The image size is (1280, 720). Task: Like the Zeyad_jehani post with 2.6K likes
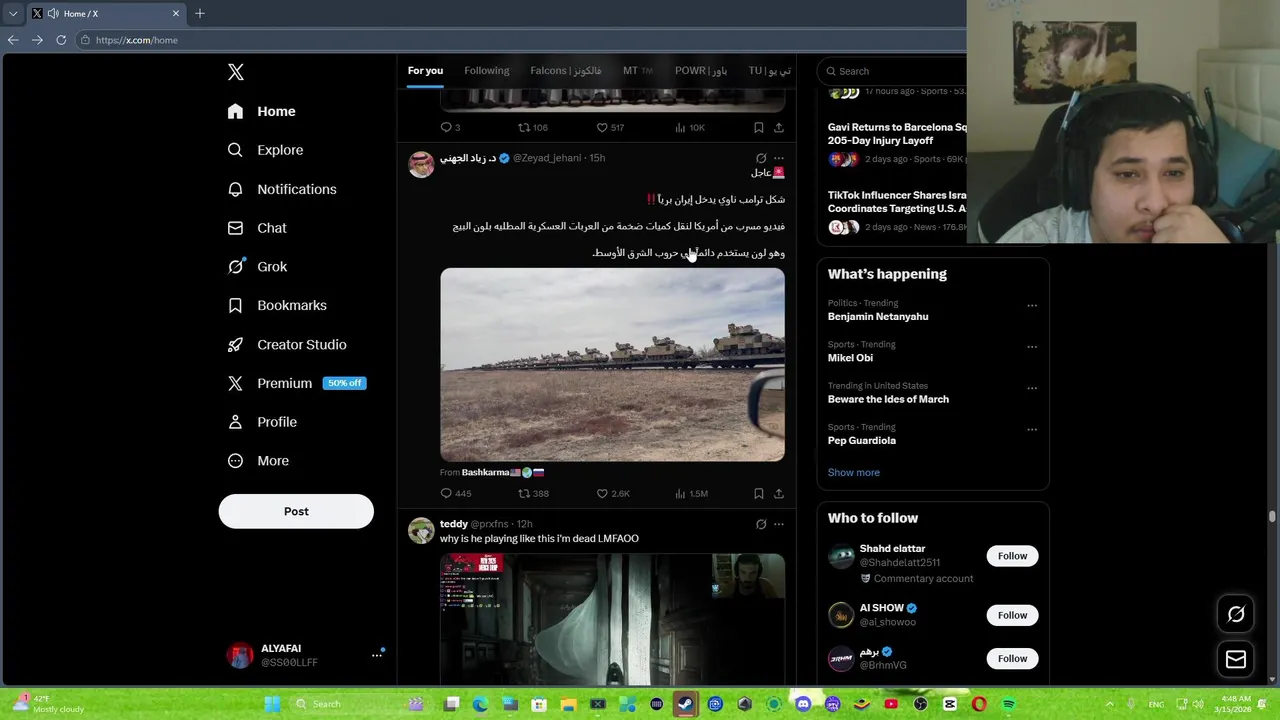pos(613,493)
